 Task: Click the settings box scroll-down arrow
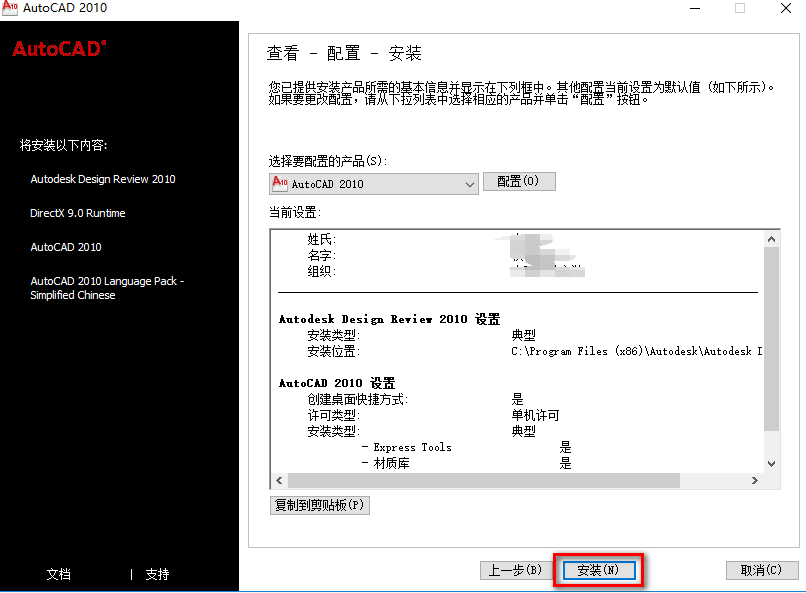[771, 463]
